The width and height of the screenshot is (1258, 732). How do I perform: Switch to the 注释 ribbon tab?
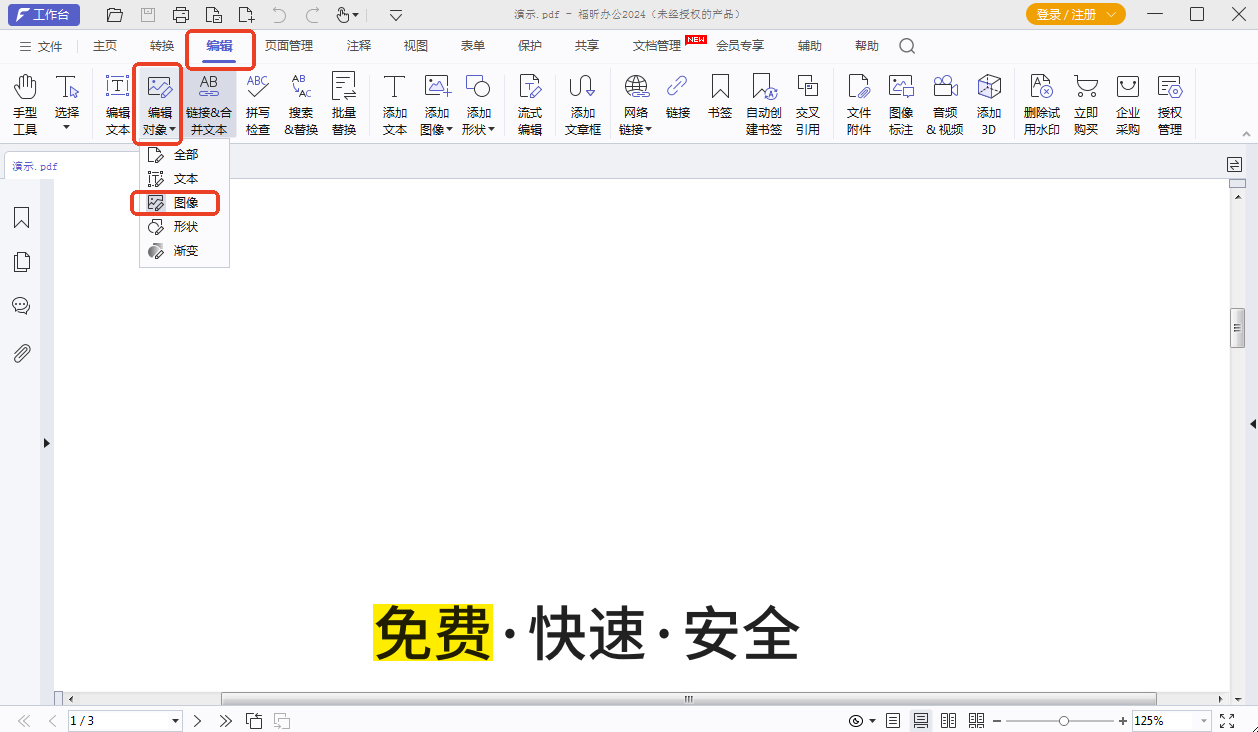[x=357, y=46]
